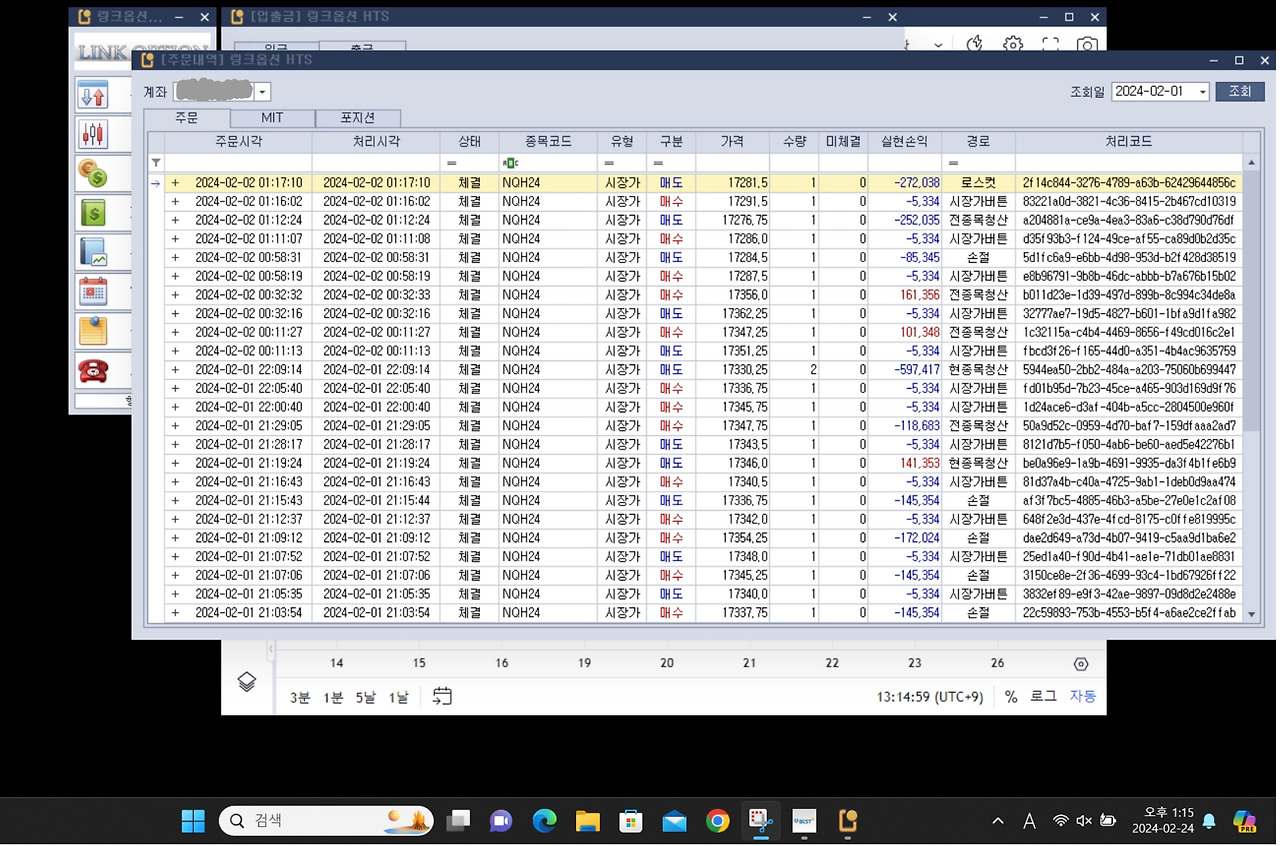This screenshot has height=846, width=1280.
Task: Click the yellow notepad icon in sidebar
Action: point(93,330)
